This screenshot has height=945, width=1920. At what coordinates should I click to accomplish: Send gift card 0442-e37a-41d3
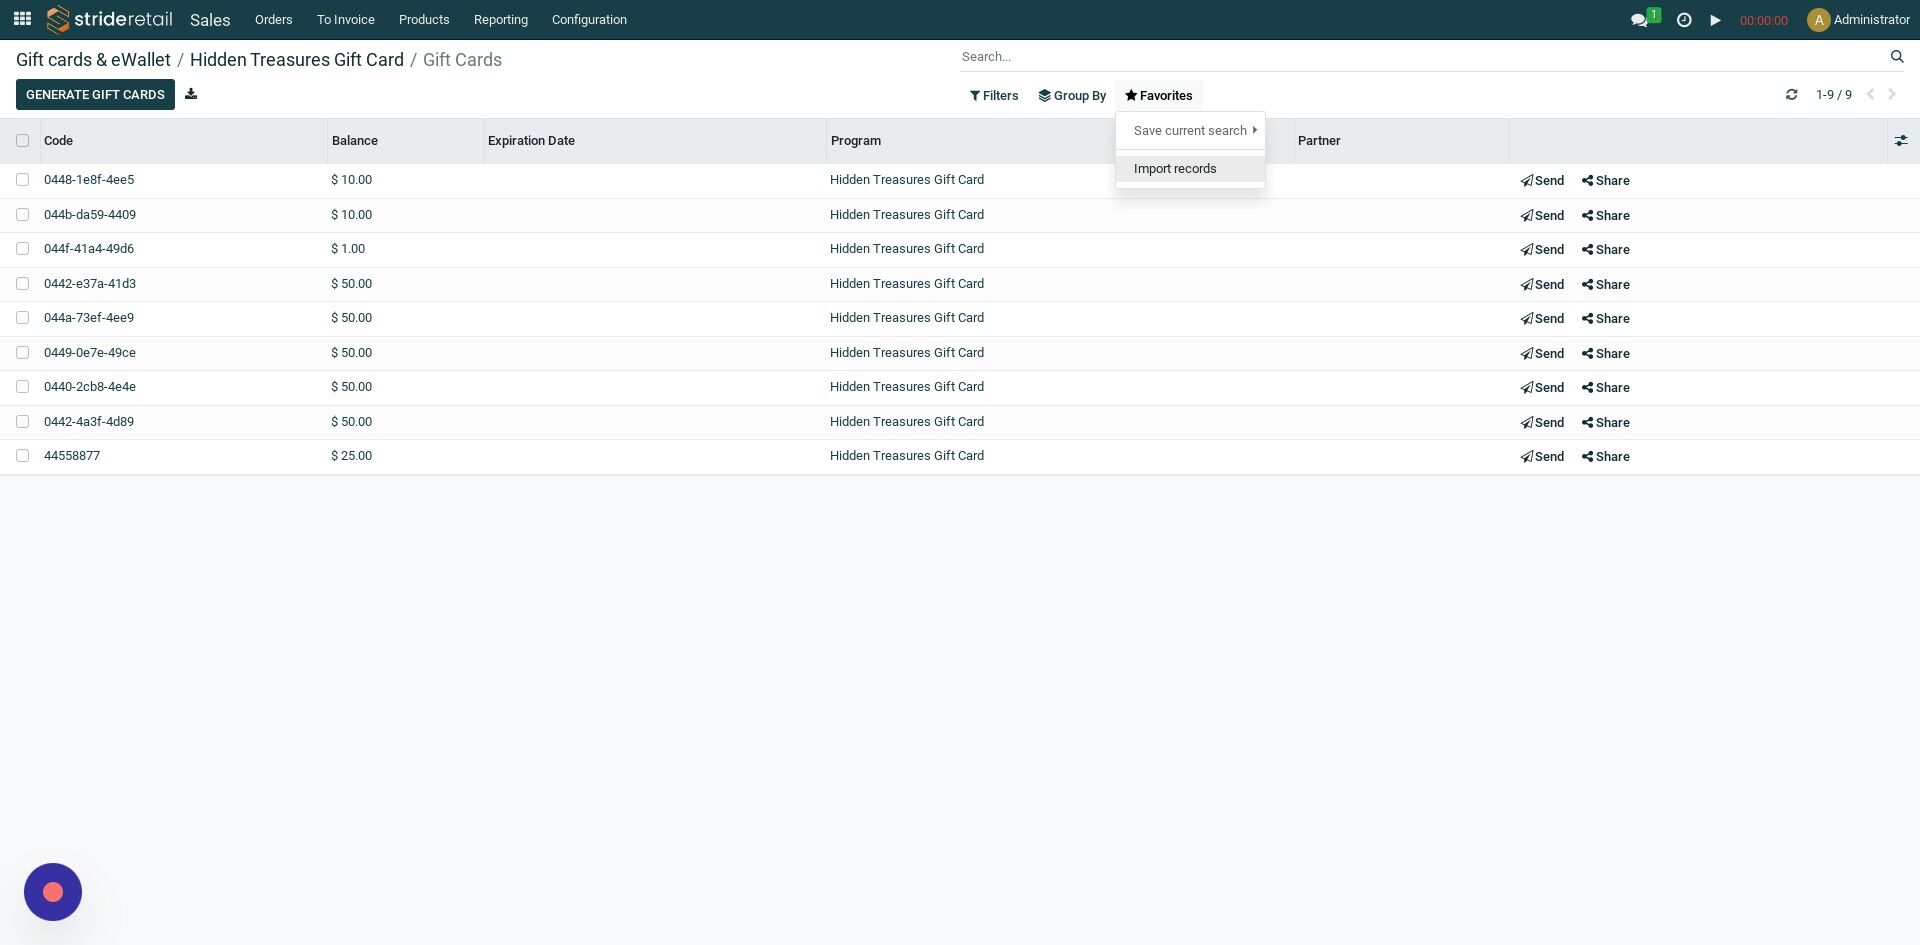[1542, 285]
